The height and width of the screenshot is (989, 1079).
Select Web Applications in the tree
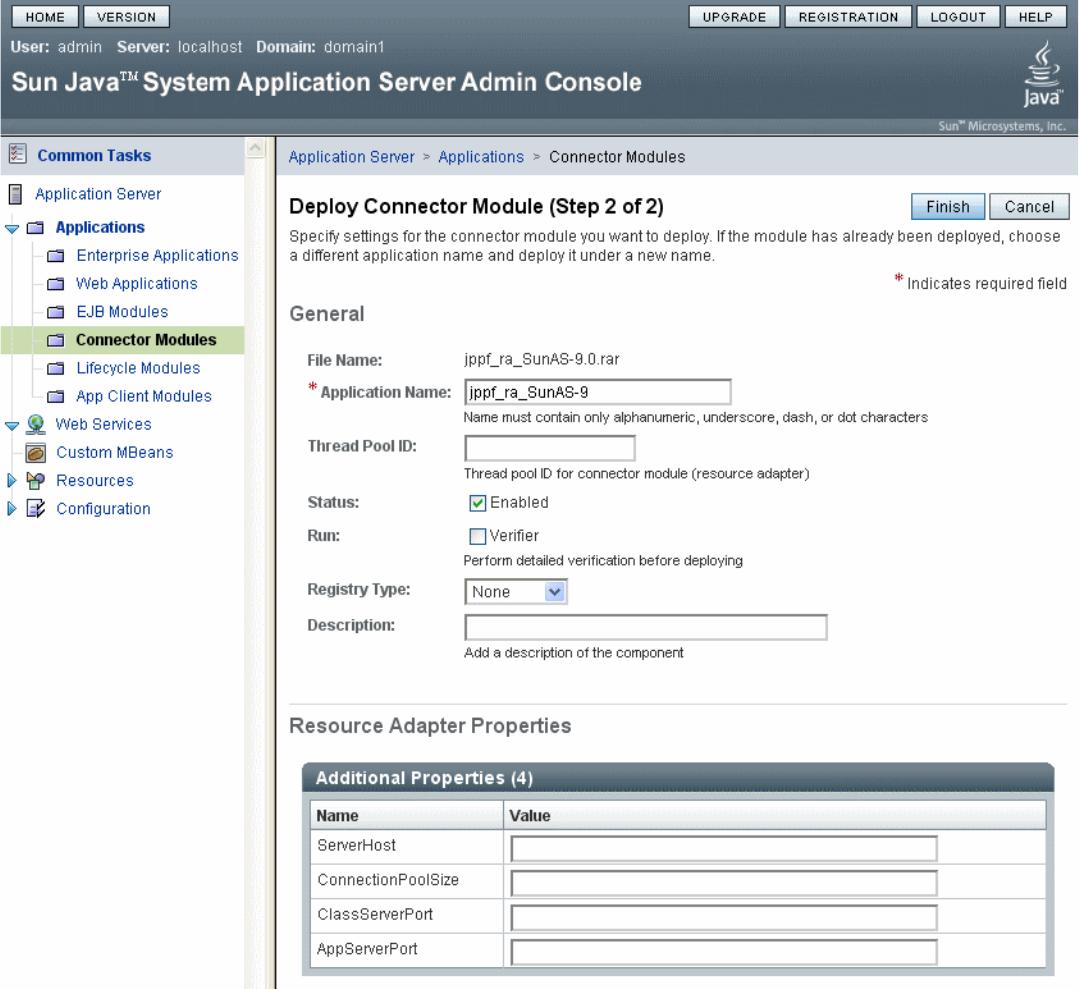pos(137,284)
